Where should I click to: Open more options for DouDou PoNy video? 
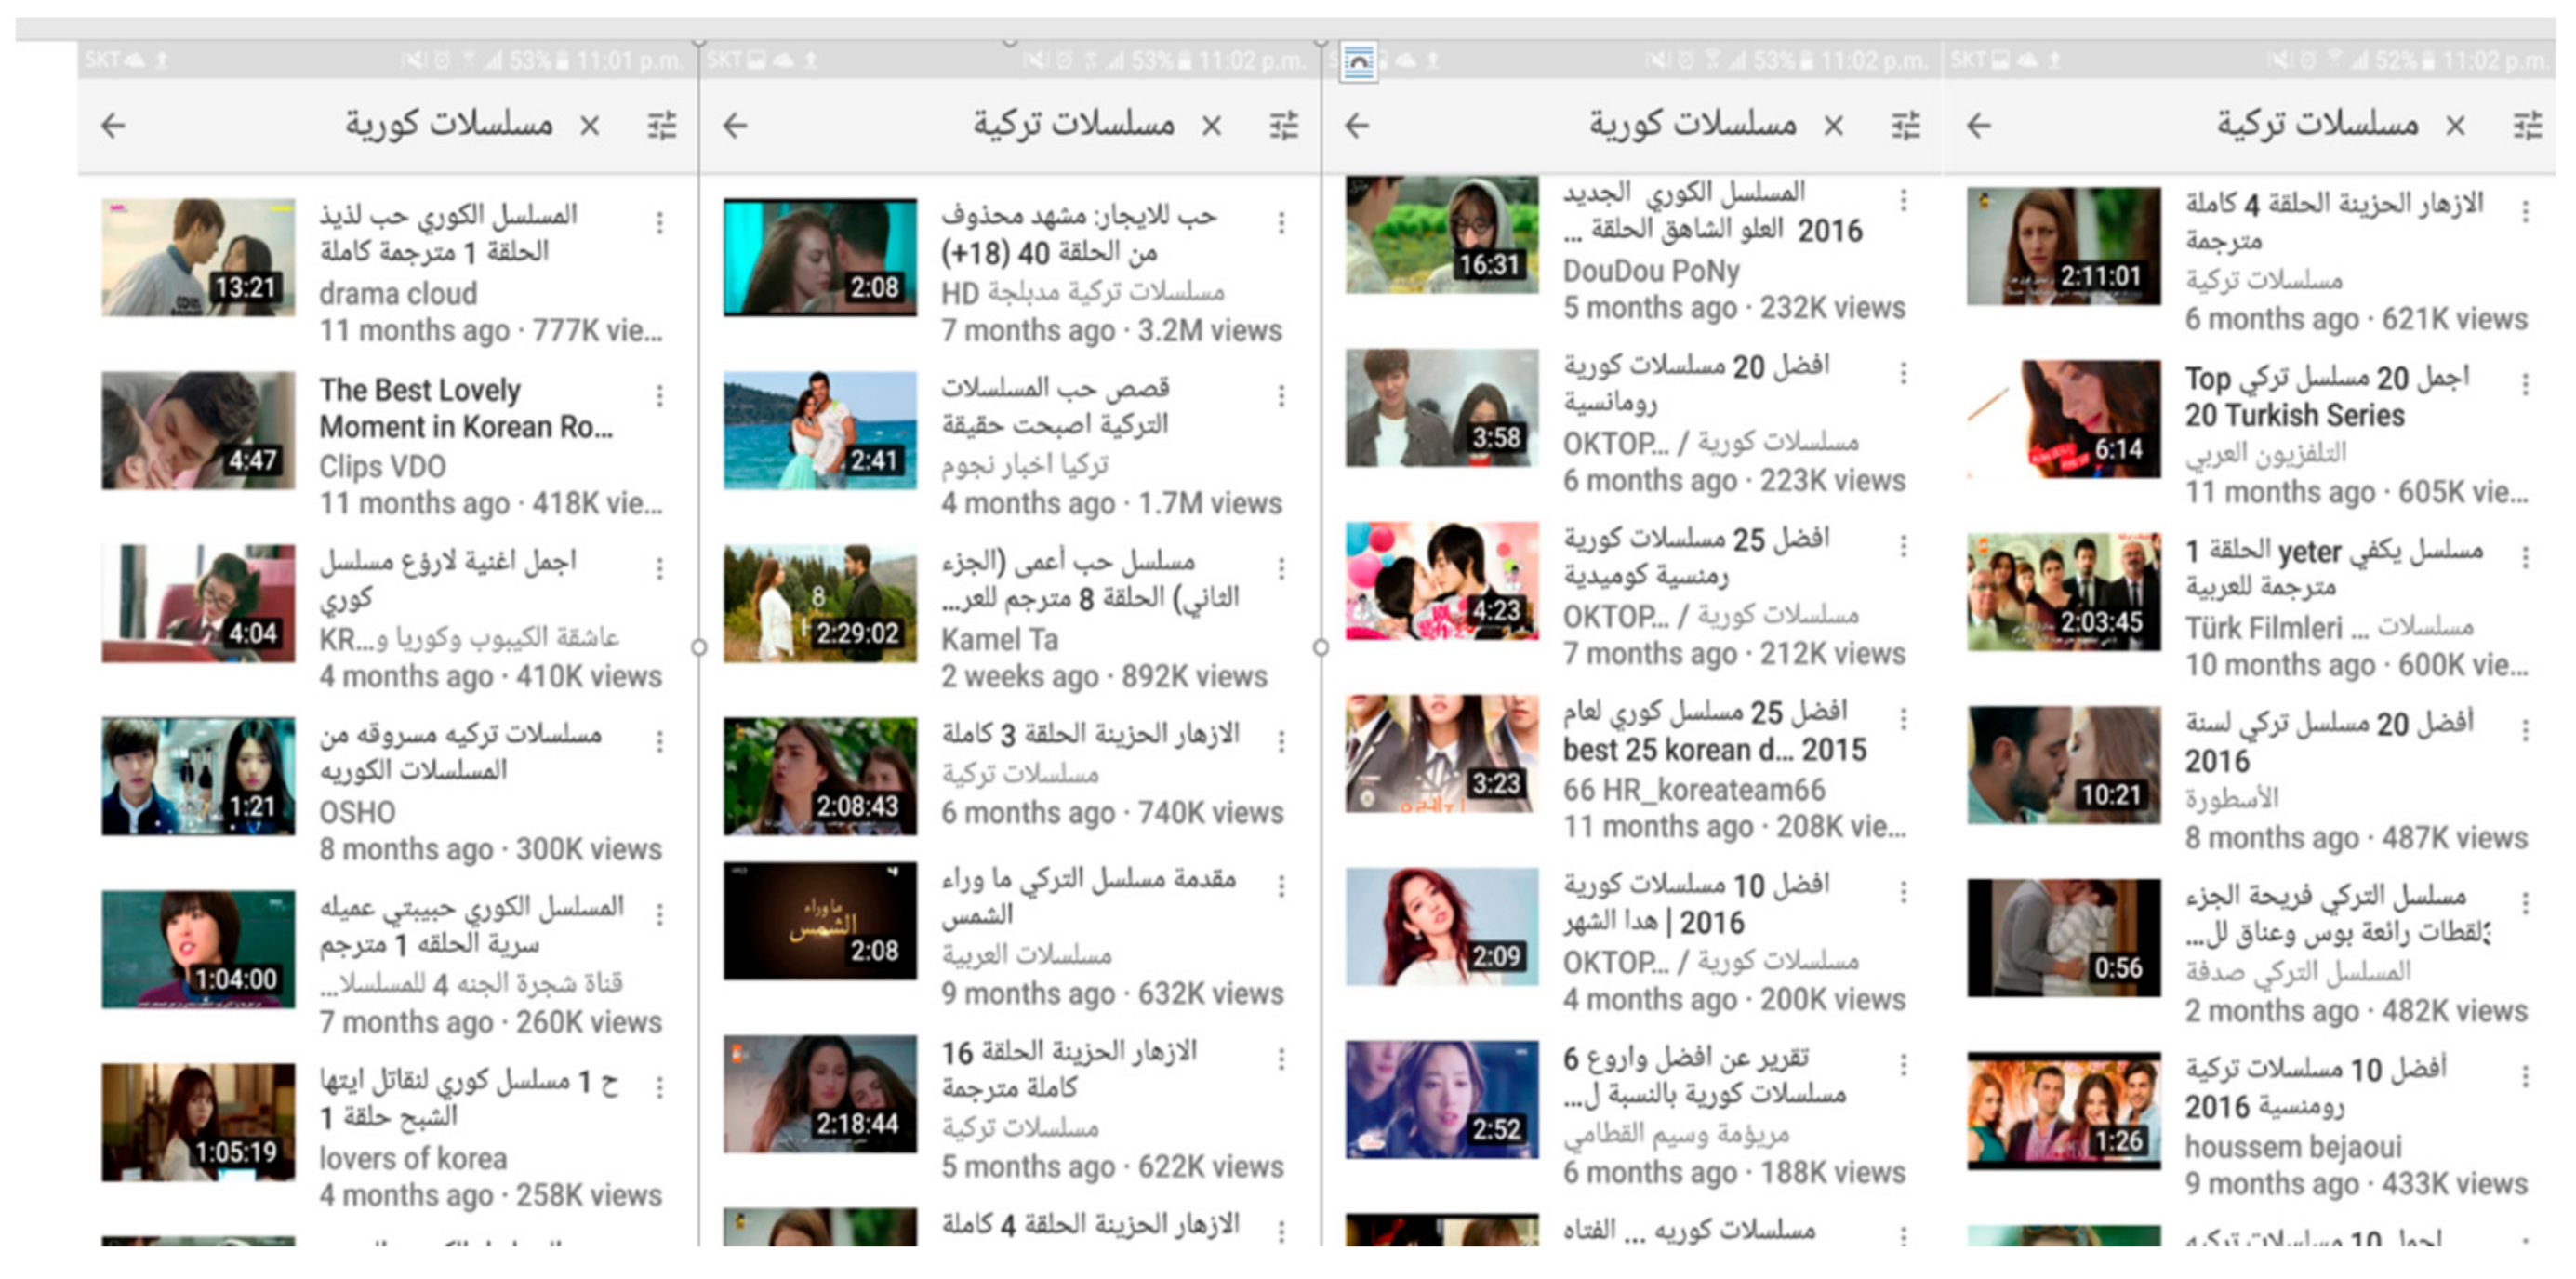(x=1904, y=200)
